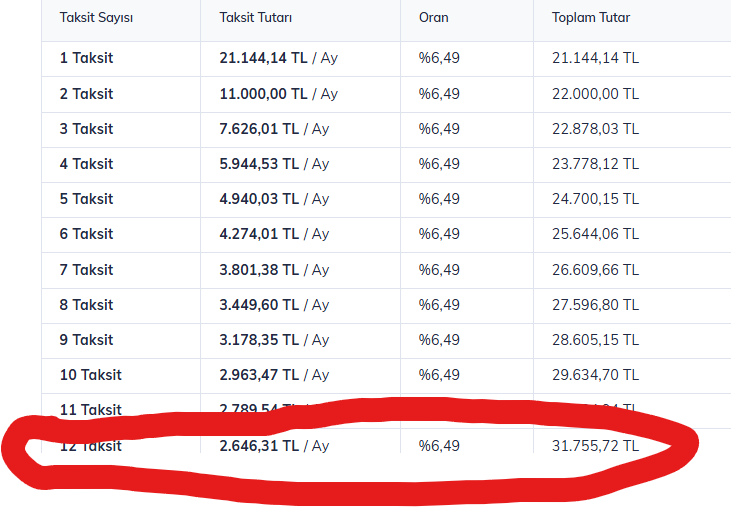
Task: Select the 3.449,60 TL / Ay installment amount
Action: (x=274, y=305)
